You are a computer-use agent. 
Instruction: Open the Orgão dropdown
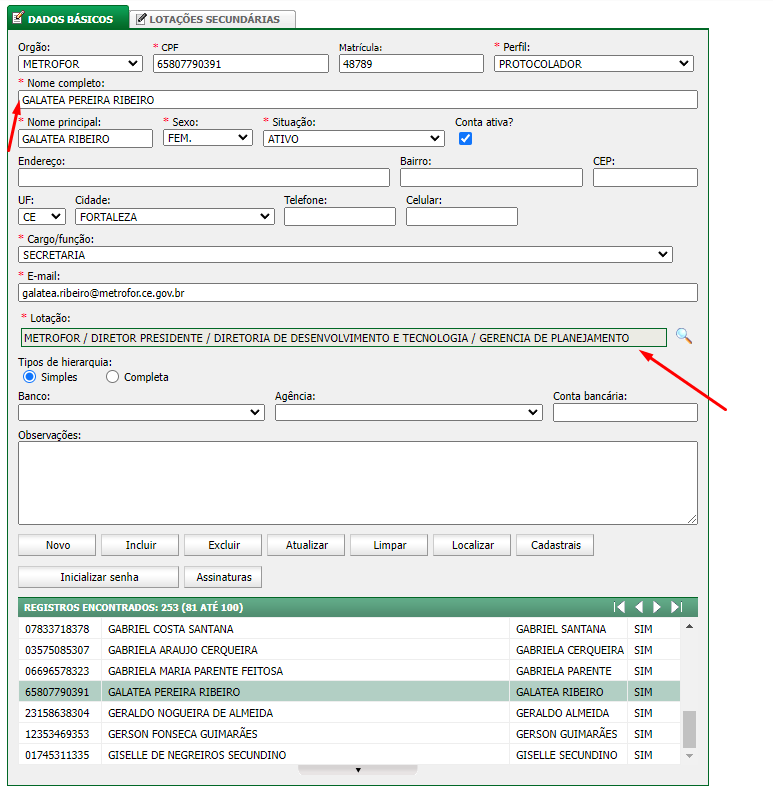80,64
